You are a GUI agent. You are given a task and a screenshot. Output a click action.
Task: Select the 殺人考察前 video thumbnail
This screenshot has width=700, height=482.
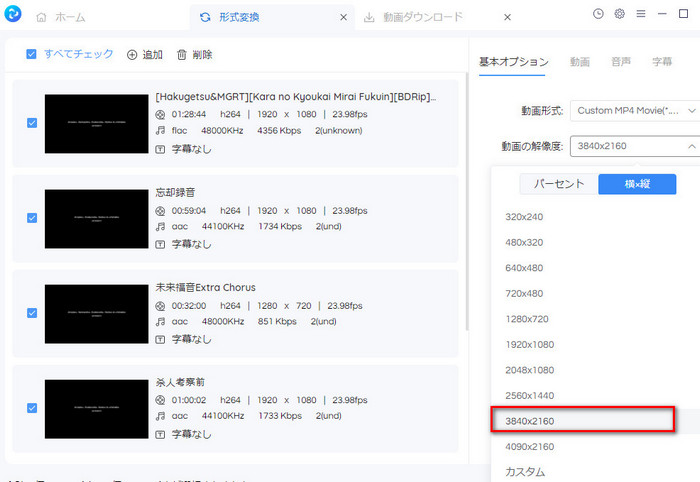(x=96, y=409)
